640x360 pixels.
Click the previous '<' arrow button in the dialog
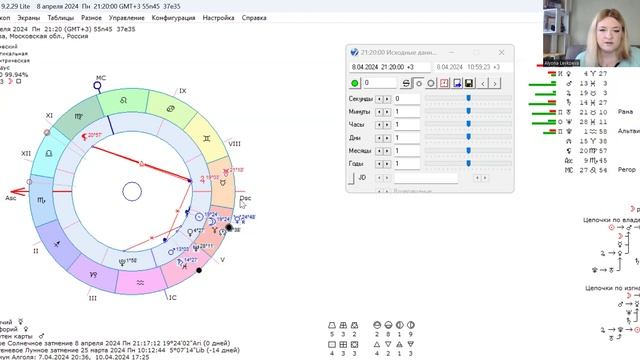coord(483,83)
